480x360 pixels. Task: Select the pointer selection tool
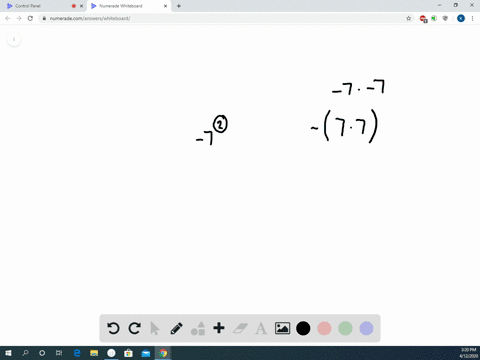pyautogui.click(x=155, y=328)
